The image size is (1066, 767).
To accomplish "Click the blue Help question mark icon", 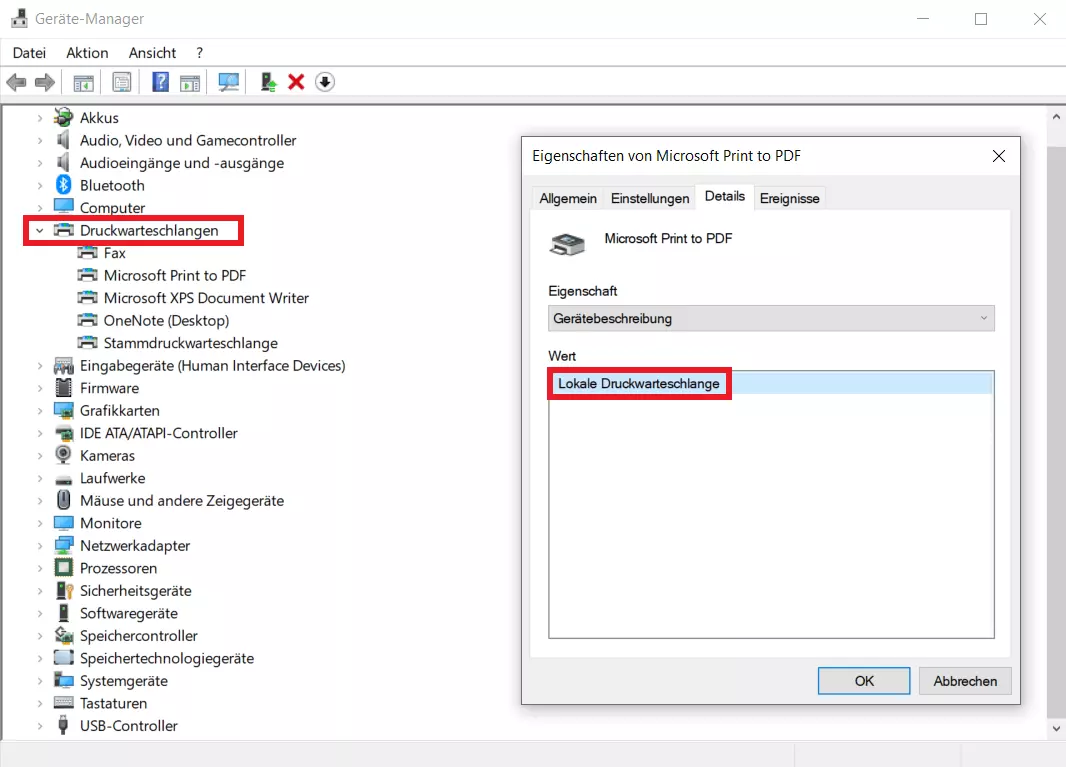I will 160,82.
